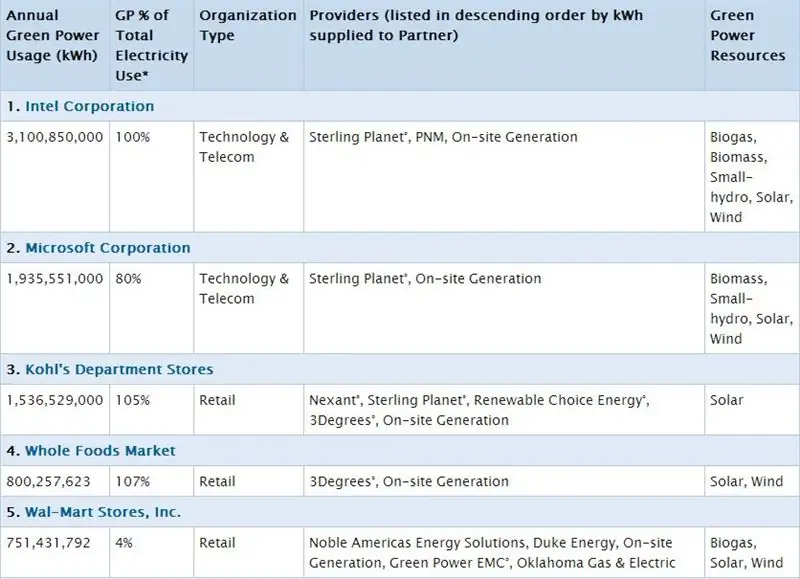Open the Intel Corporation link
Image resolution: width=800 pixels, height=579 pixels.
[x=89, y=106]
